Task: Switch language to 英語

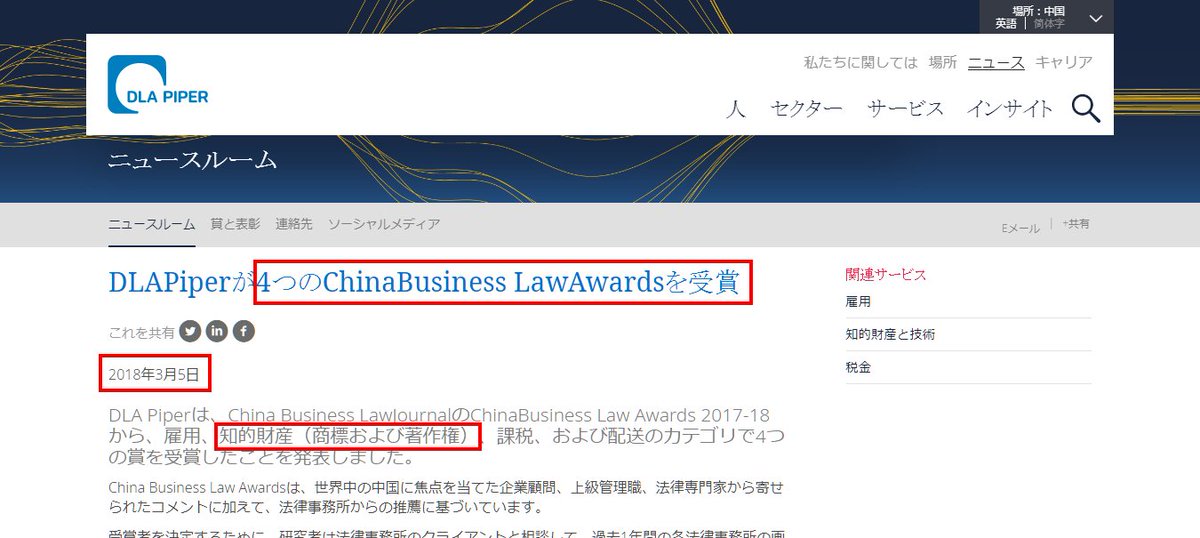Action: (1005, 24)
